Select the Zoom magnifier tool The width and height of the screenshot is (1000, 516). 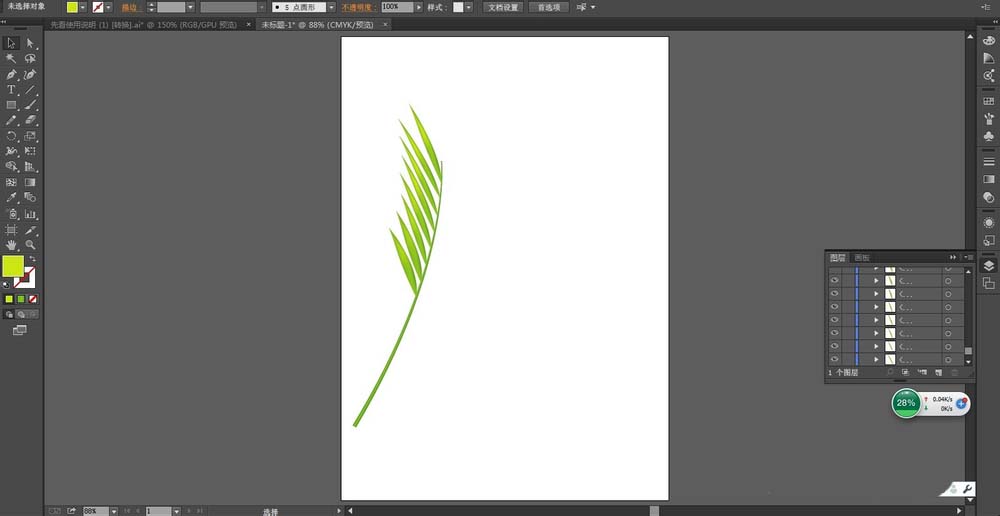30,245
